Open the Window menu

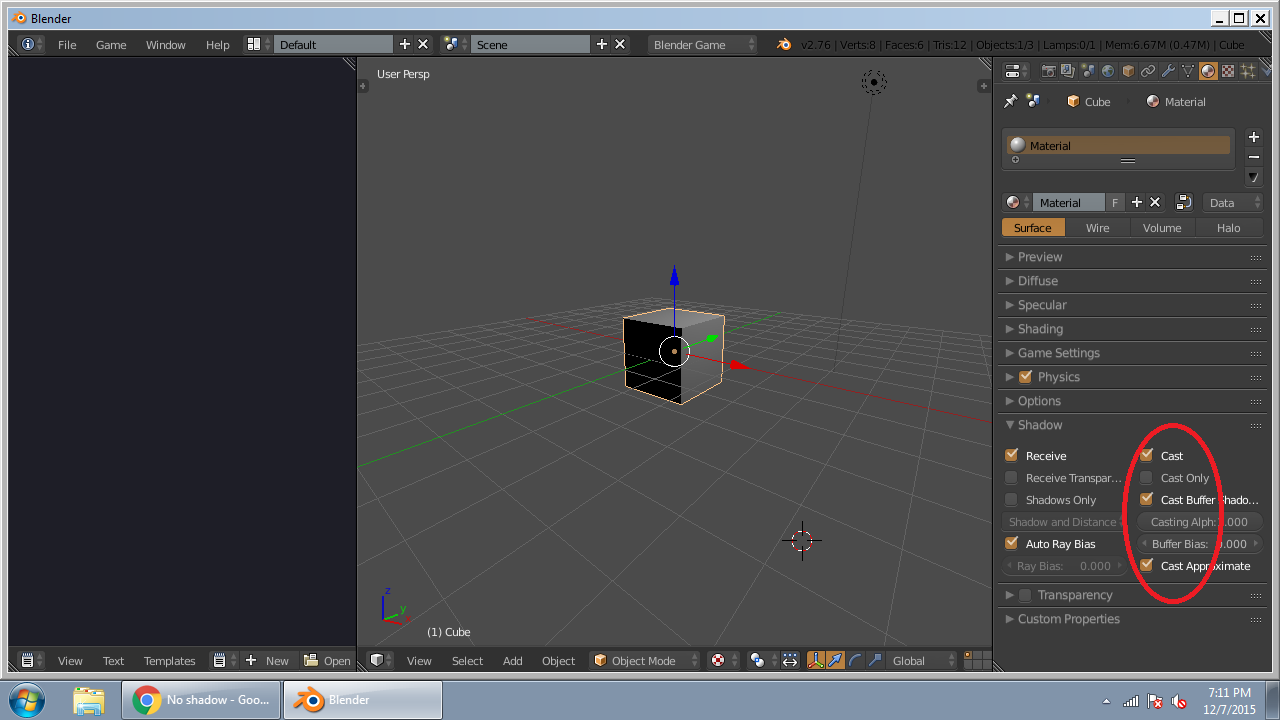[x=166, y=44]
